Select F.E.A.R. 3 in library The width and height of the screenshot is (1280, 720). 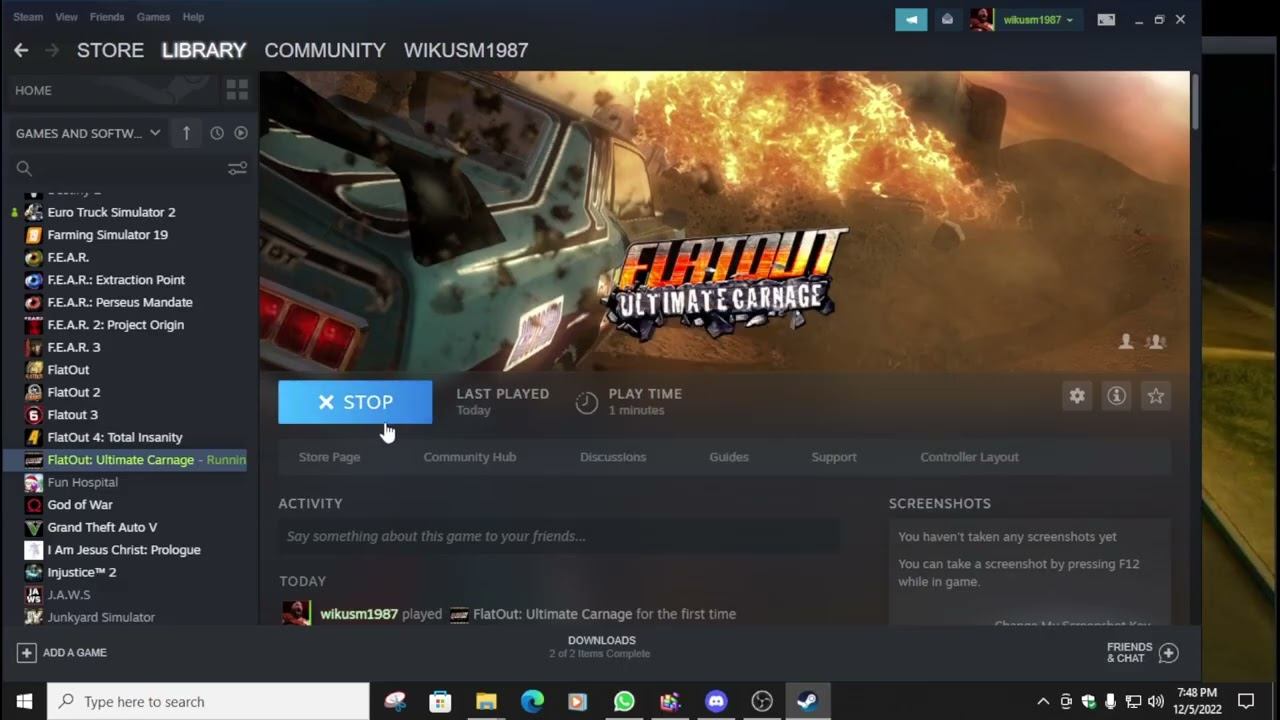74,347
